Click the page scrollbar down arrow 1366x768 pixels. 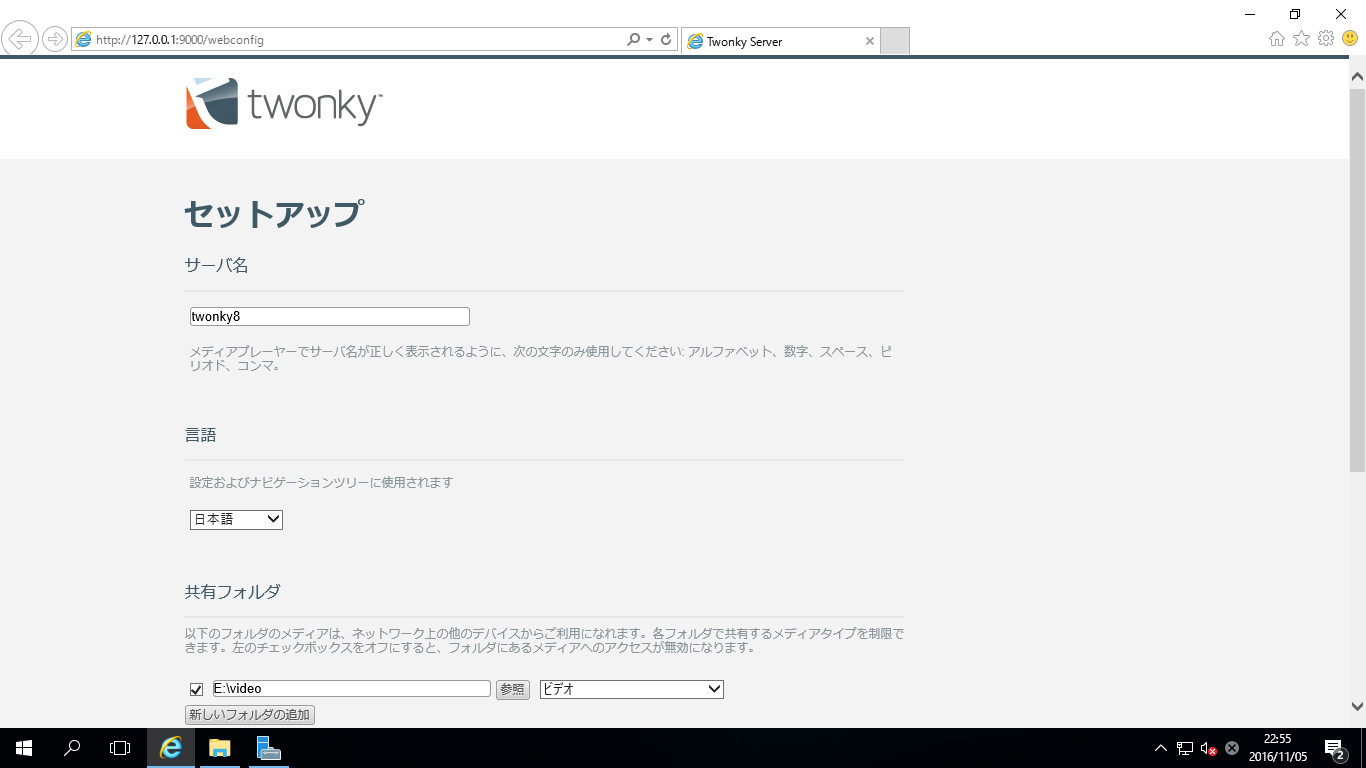[x=1357, y=706]
